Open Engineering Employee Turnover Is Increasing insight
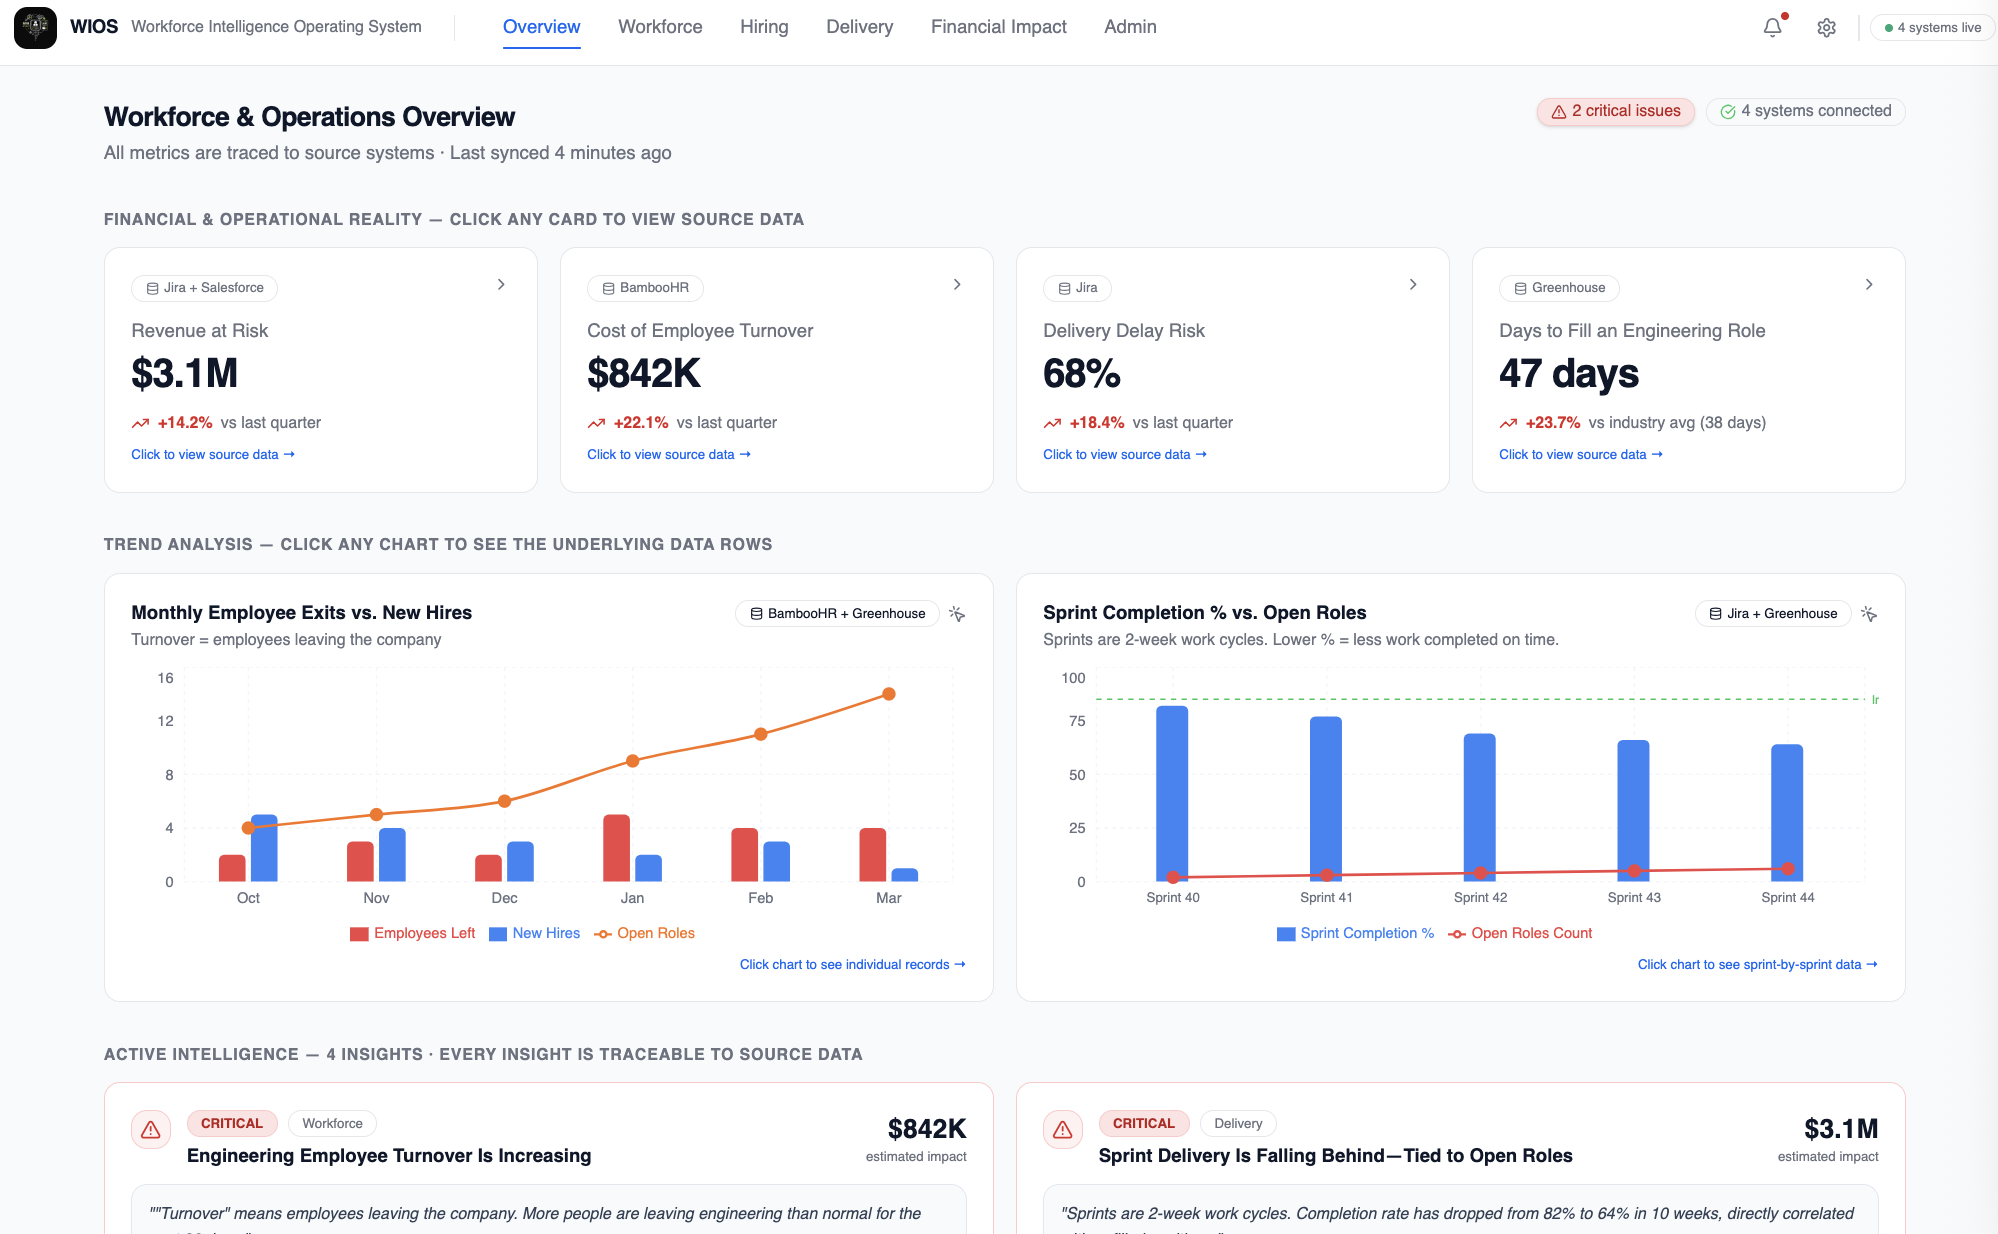The width and height of the screenshot is (1998, 1234). coord(389,1156)
